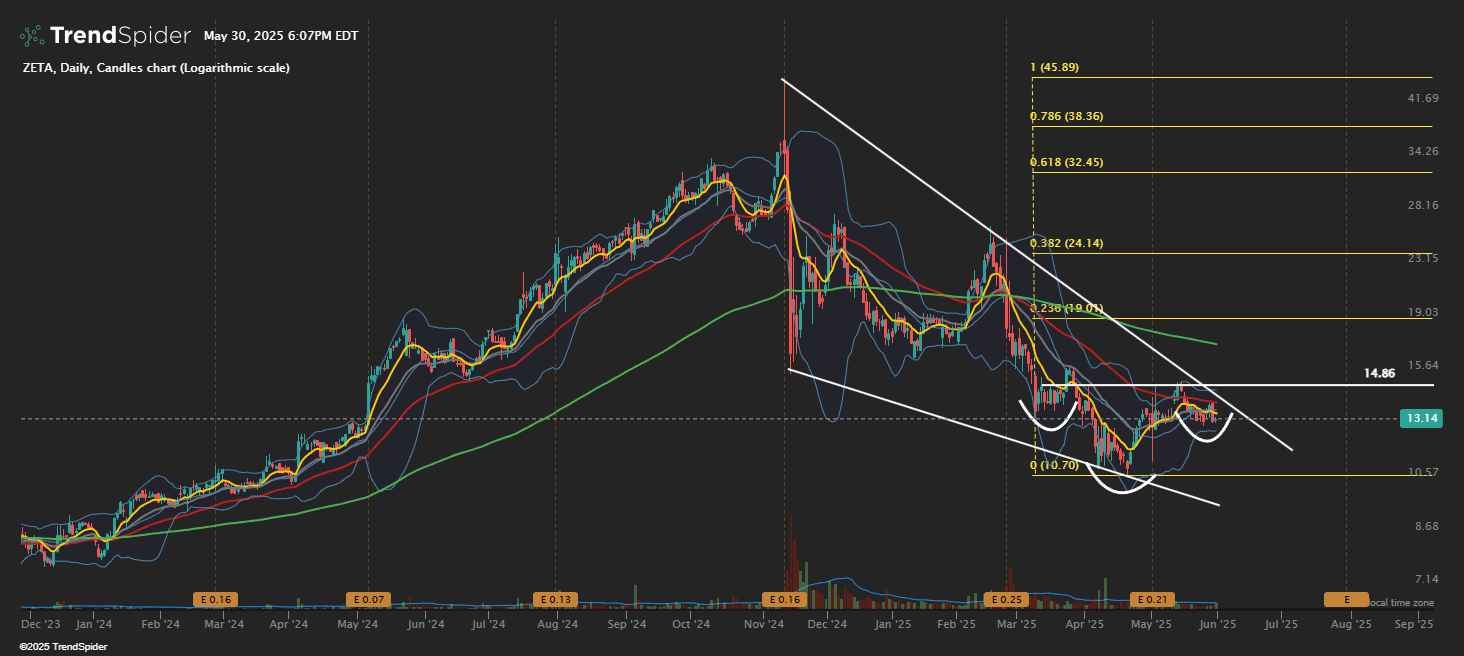Click the 0.786 (38.36) Fibonacci label
The width and height of the screenshot is (1464, 656).
tap(1066, 116)
